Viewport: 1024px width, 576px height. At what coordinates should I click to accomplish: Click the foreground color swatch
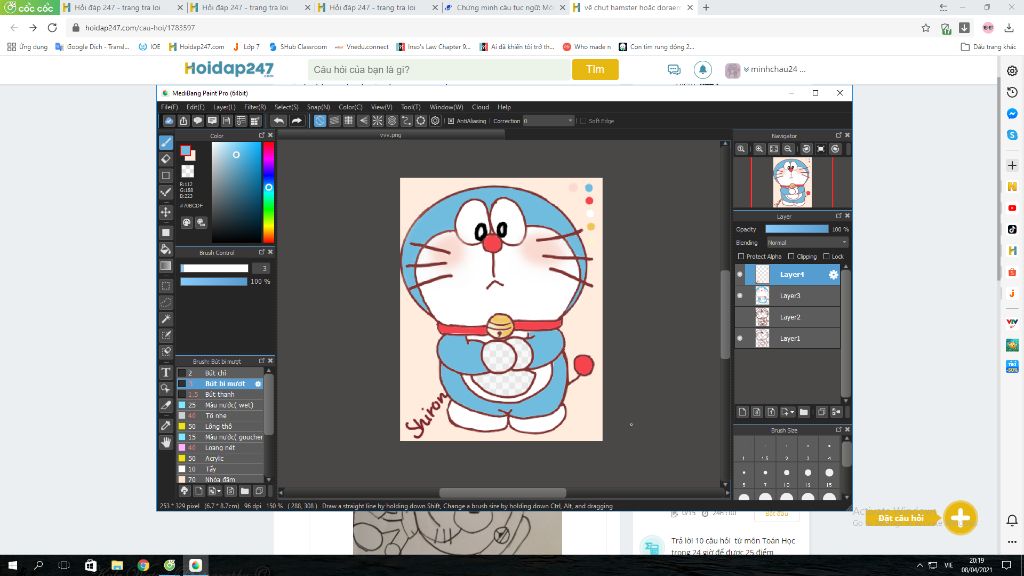tap(185, 151)
